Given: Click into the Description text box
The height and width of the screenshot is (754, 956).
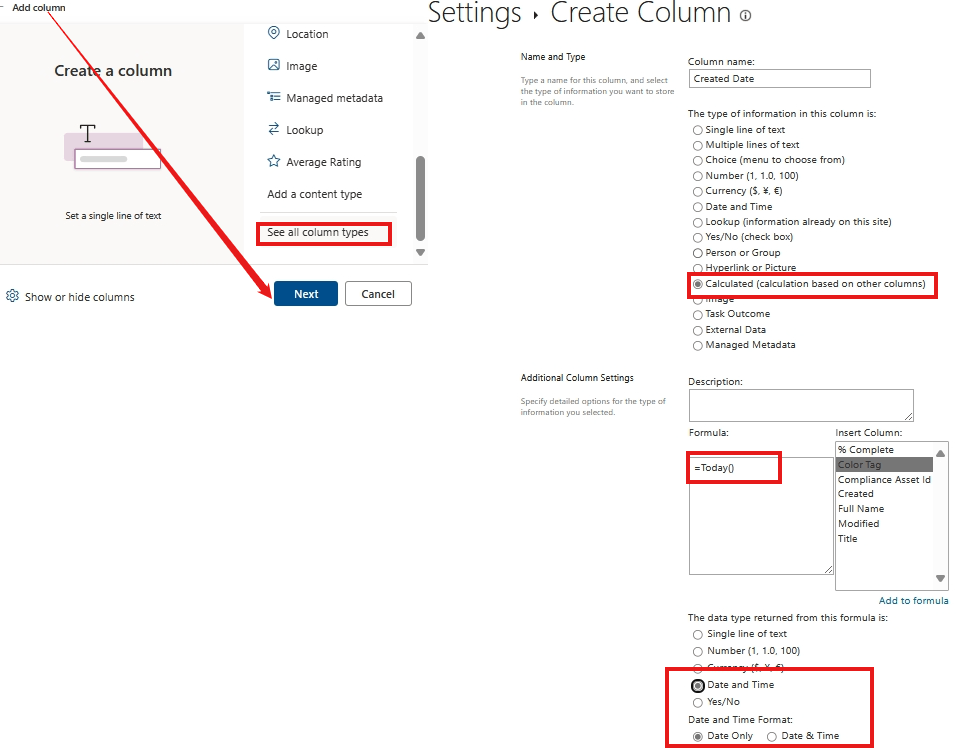Looking at the screenshot, I should click(x=801, y=405).
